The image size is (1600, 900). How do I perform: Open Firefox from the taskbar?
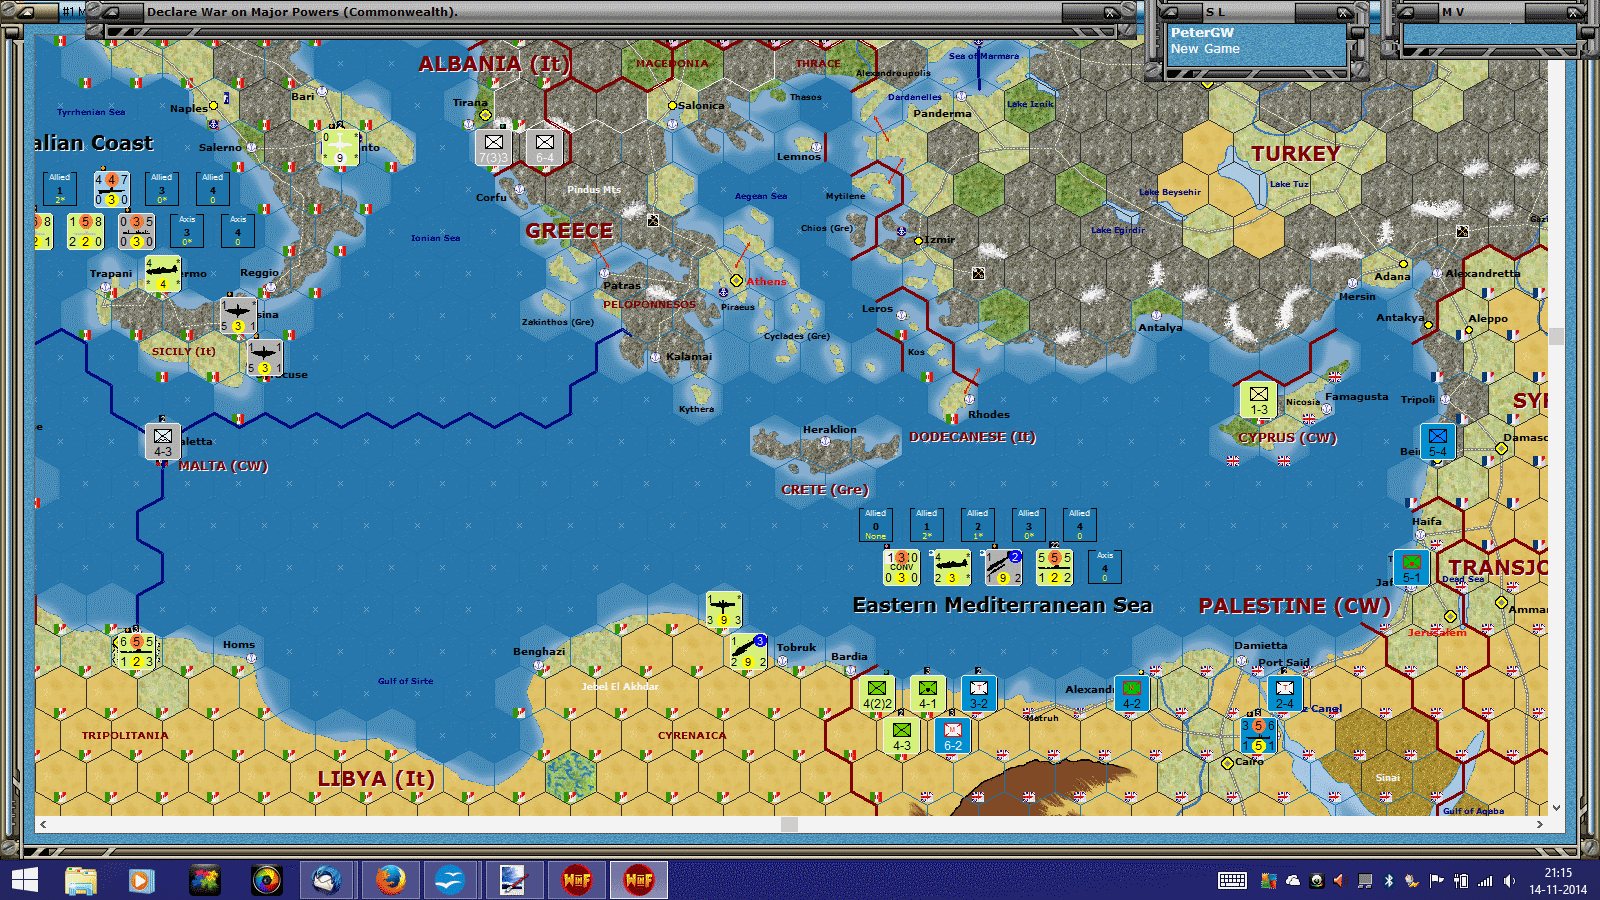[390, 881]
